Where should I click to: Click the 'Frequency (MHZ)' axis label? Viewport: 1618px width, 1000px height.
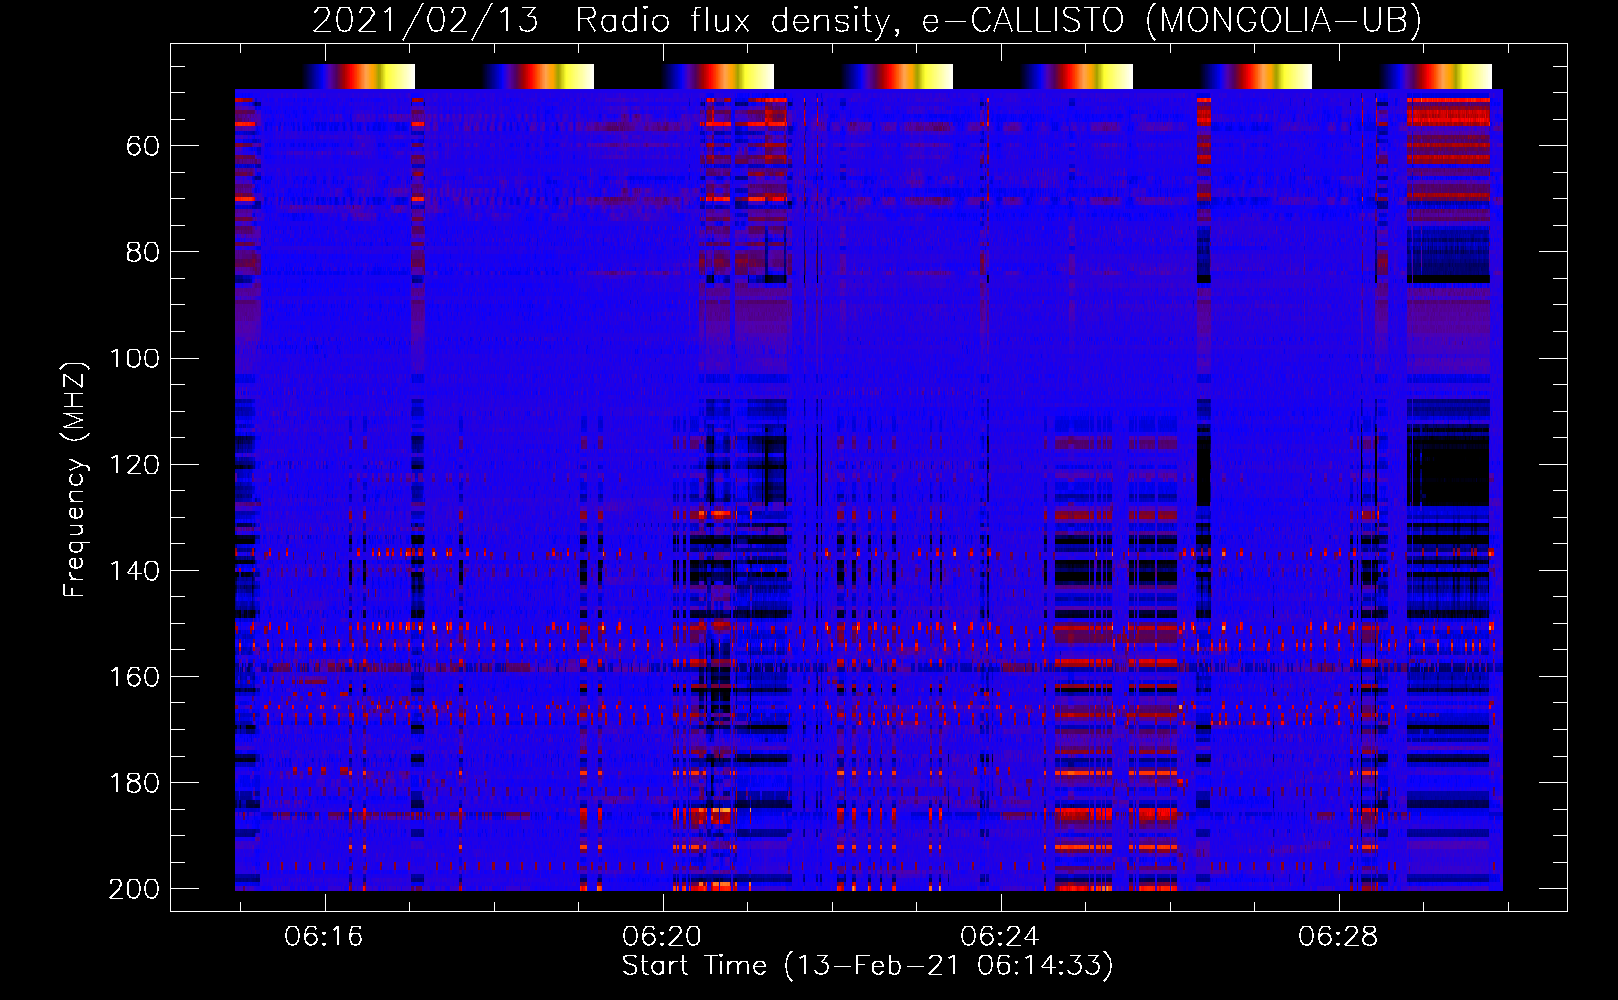(x=75, y=480)
